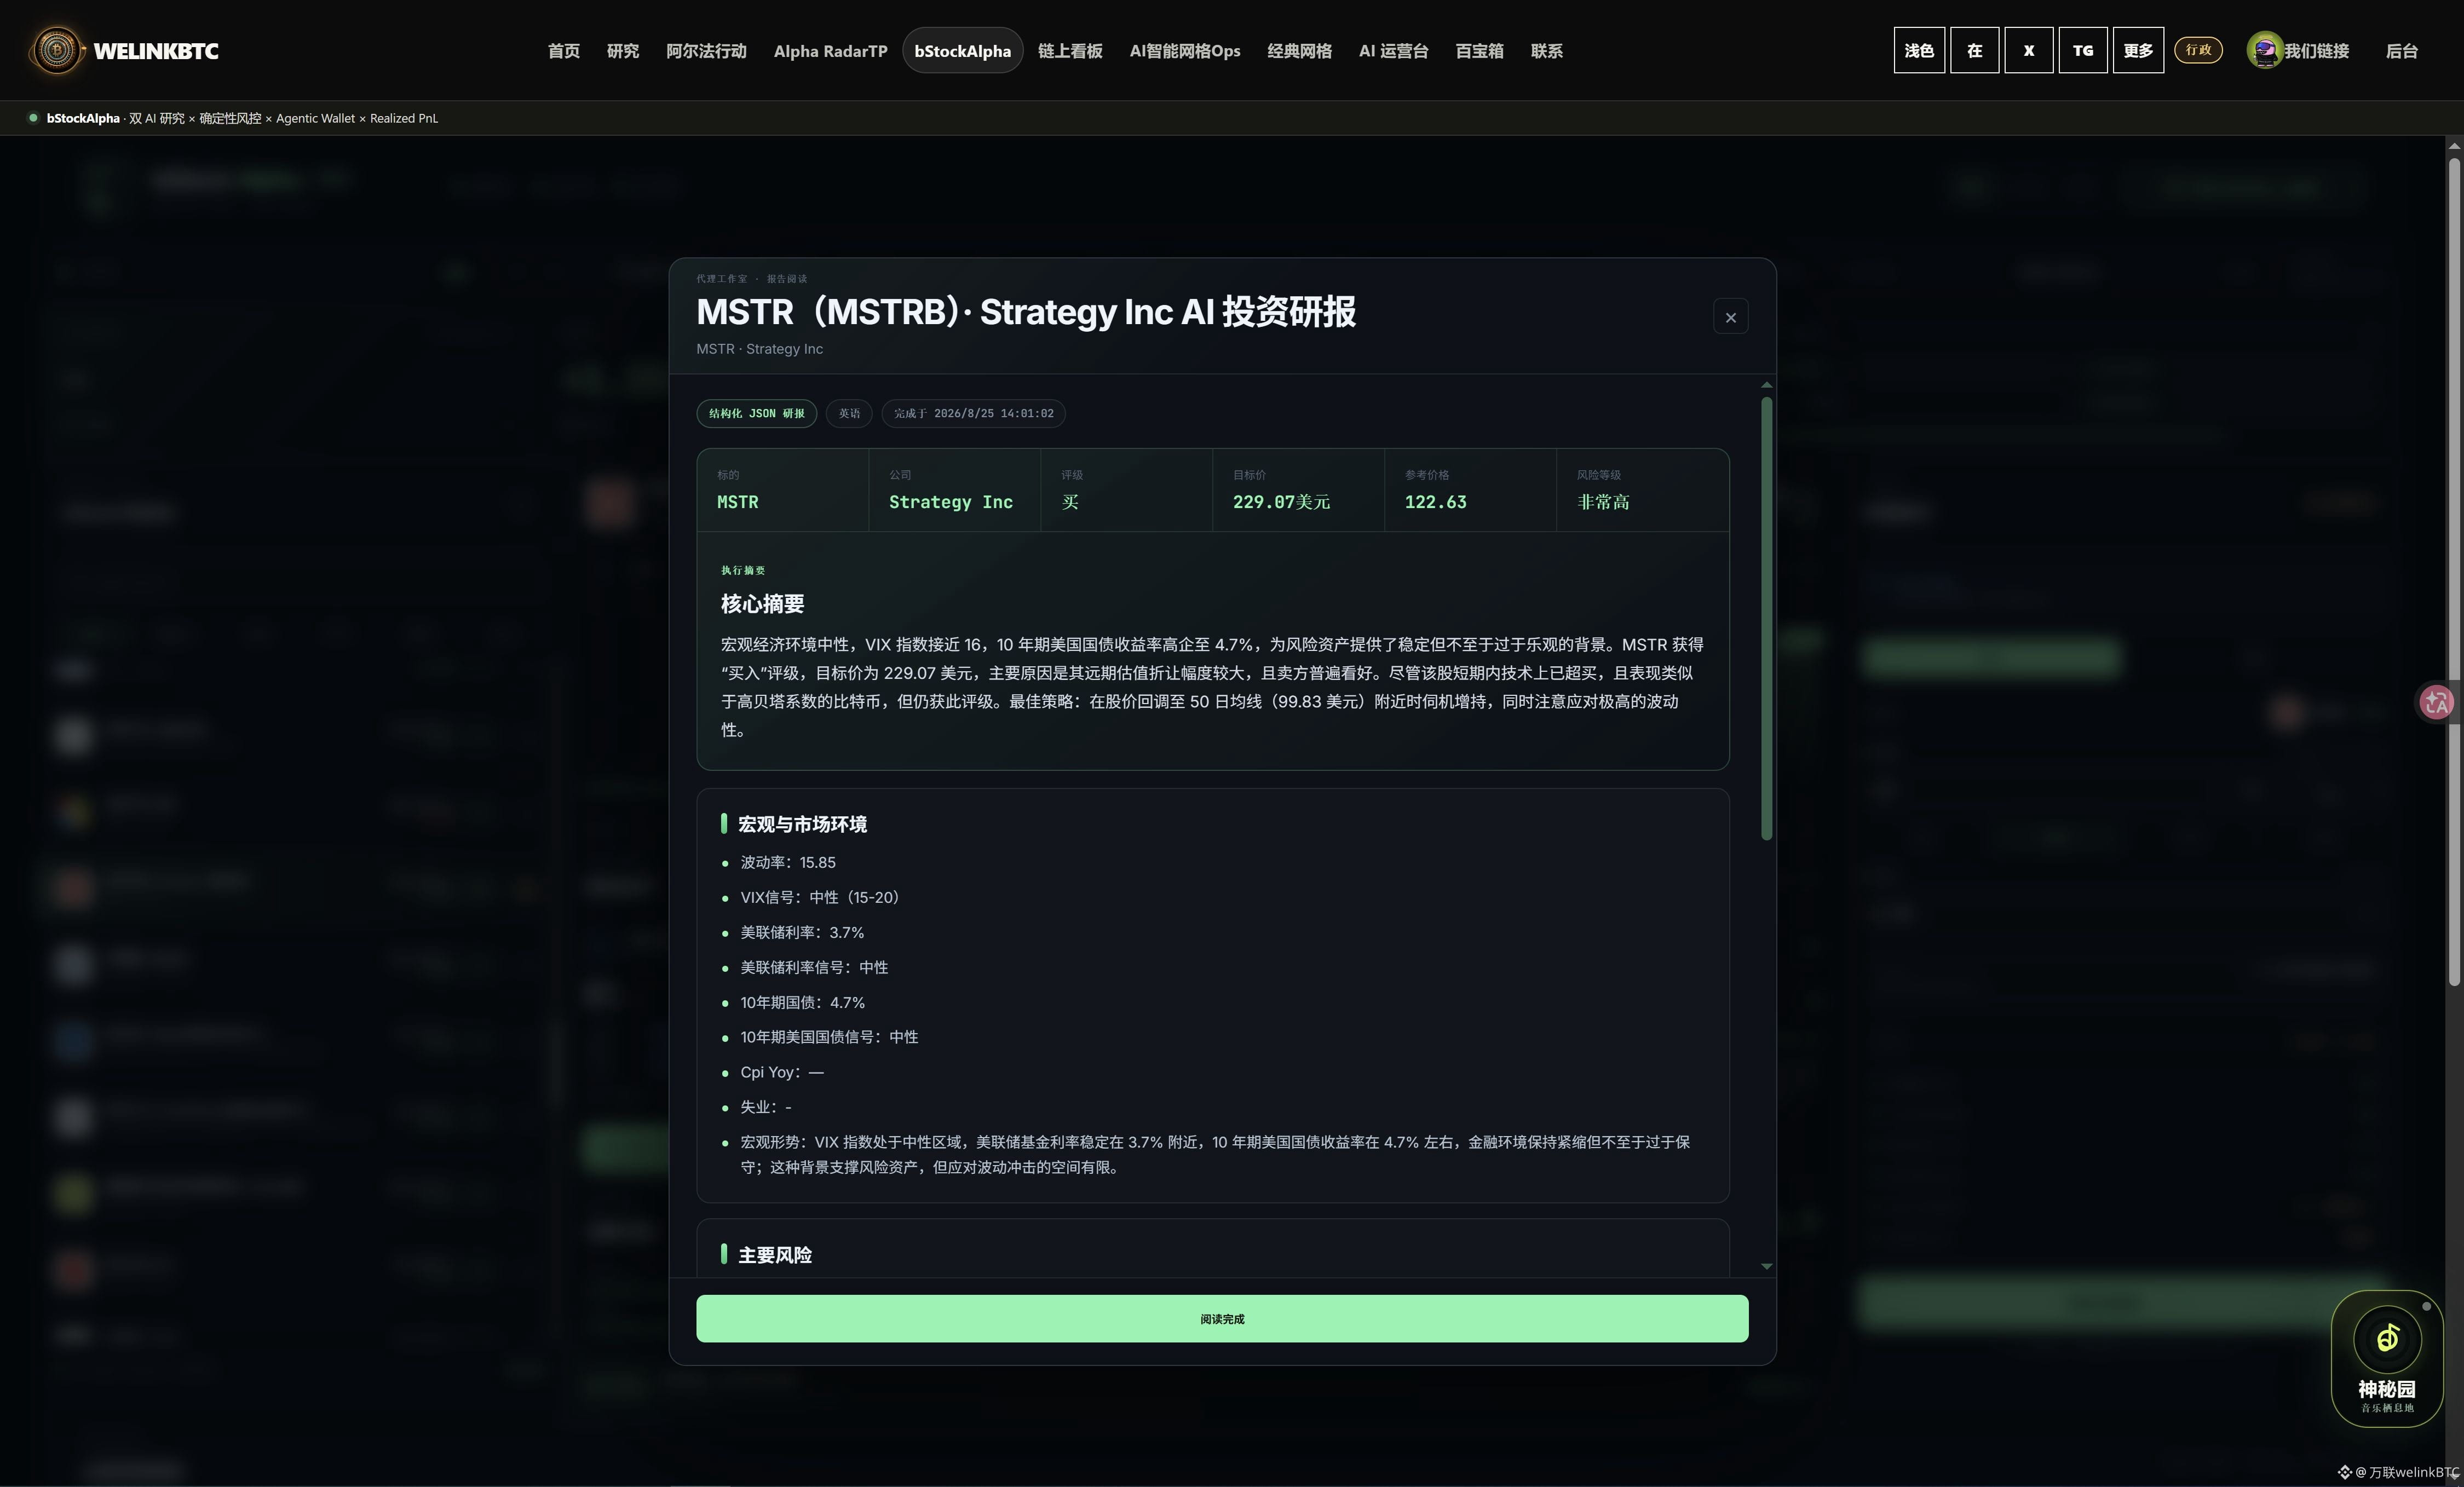Open the 神秘园 music widget icon
The width and height of the screenshot is (2464, 1487).
pyautogui.click(x=2387, y=1338)
